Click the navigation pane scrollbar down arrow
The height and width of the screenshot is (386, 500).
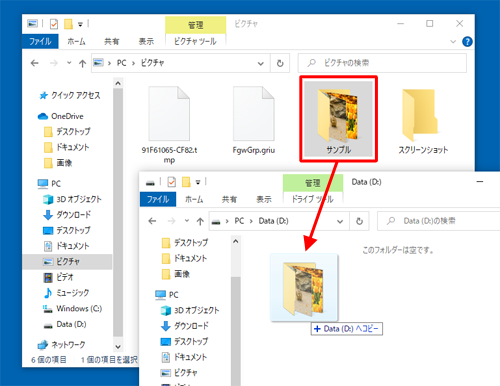coord(118,347)
